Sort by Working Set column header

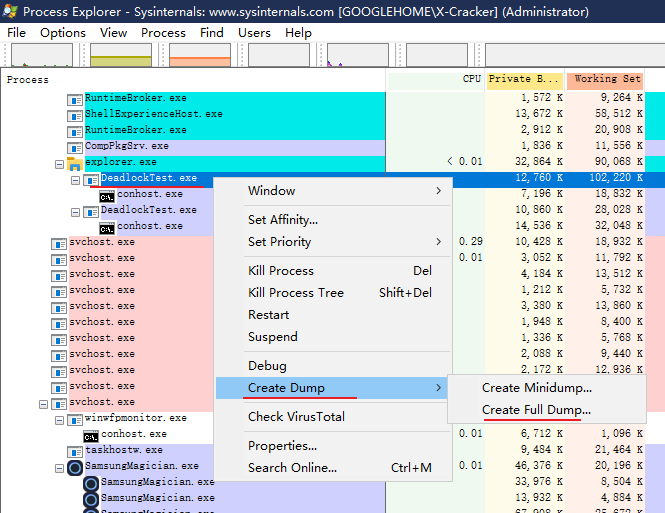tap(605, 80)
